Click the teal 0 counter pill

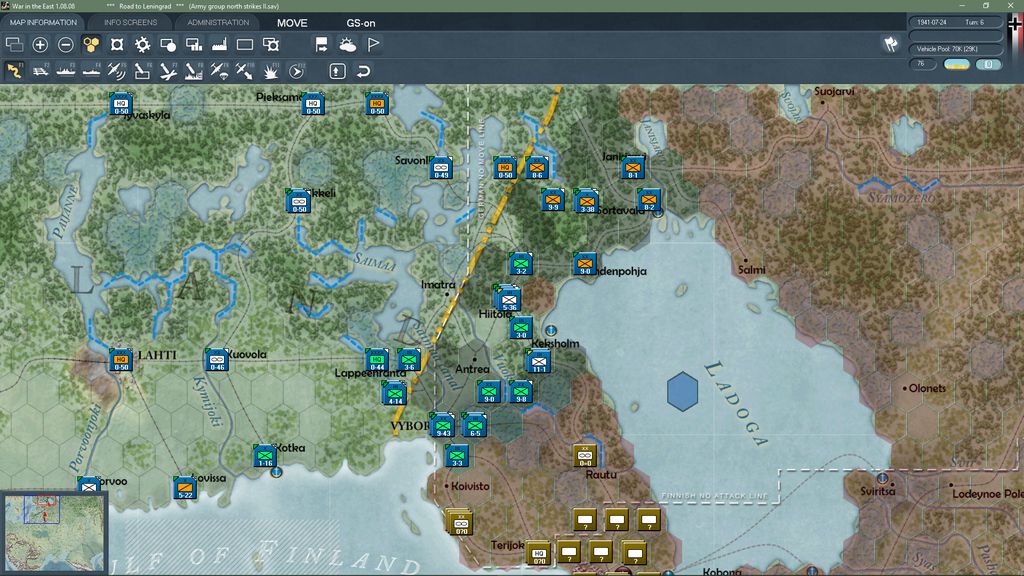click(x=989, y=64)
